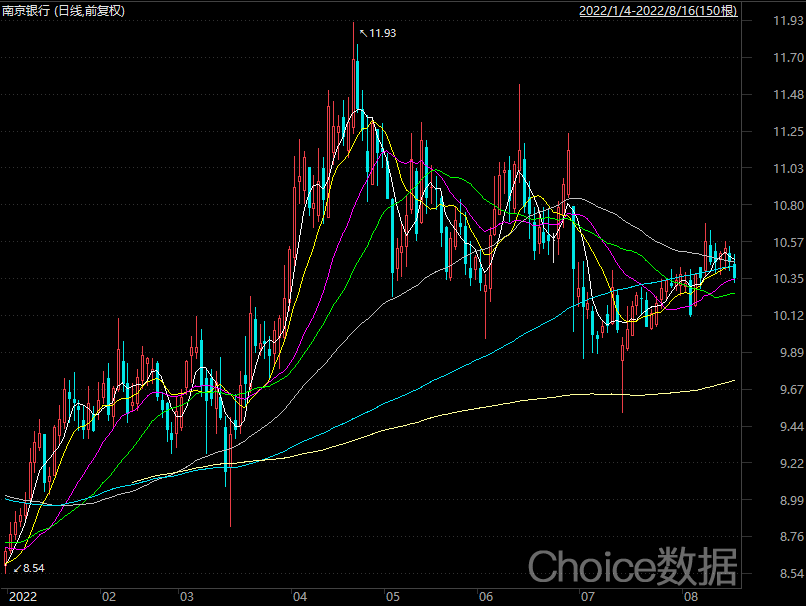Click the Choice数据 watermark logo
Screen dimensions: 806x606
coord(632,567)
